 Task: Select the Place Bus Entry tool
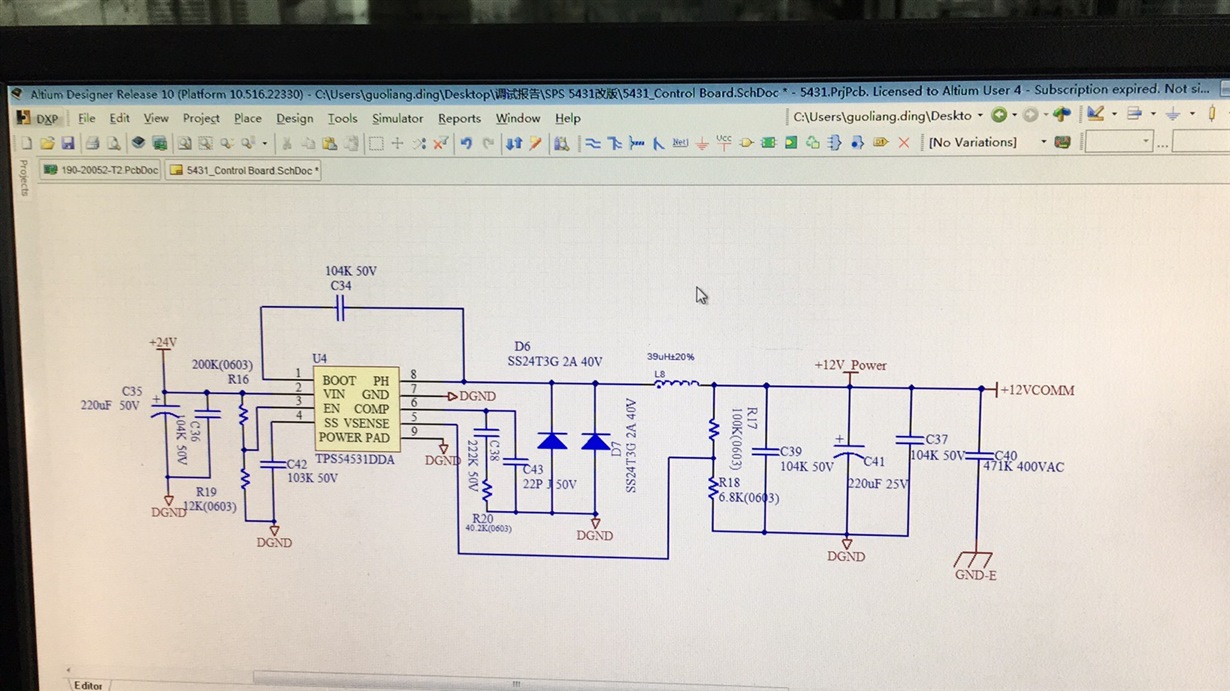coord(656,143)
